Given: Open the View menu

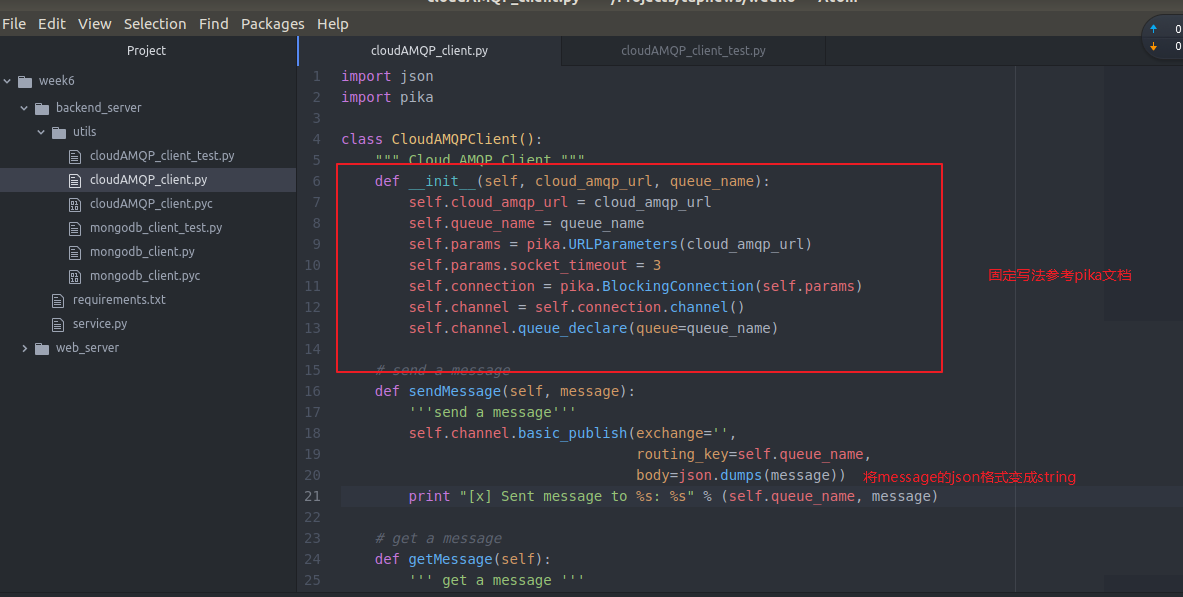Looking at the screenshot, I should point(95,24).
